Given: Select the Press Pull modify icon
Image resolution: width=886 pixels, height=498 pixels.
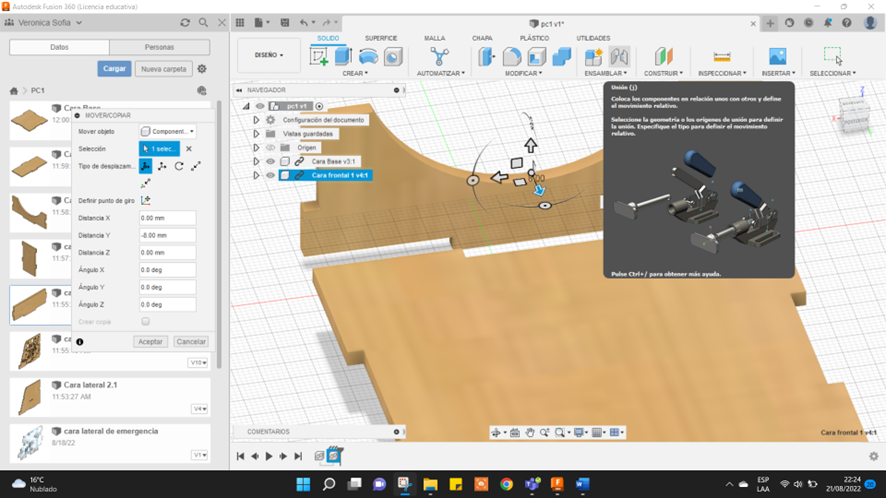Looking at the screenshot, I should [487, 57].
